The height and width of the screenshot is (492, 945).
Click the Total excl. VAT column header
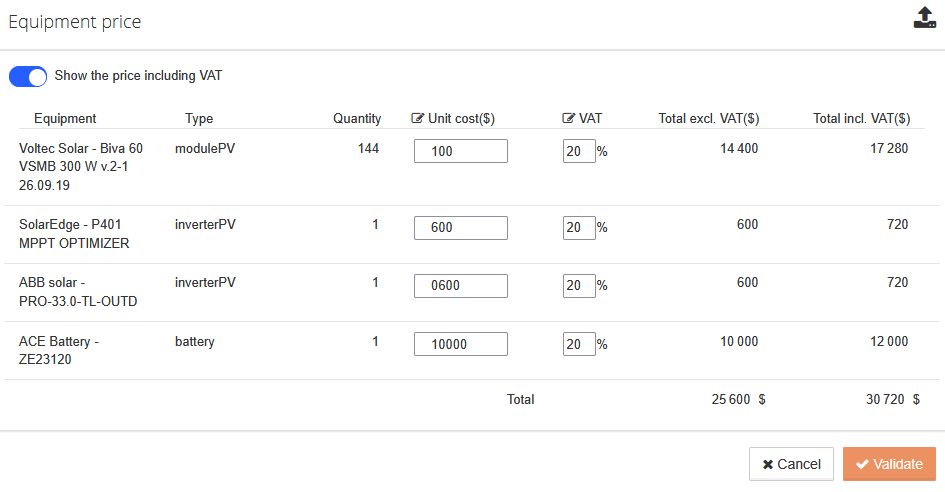click(708, 118)
